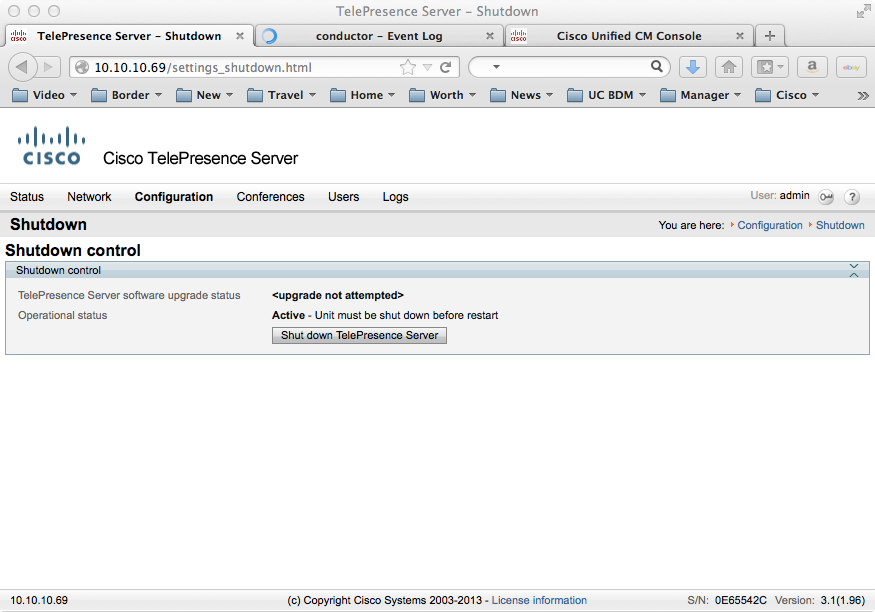Viewport: 875px width, 612px height.
Task: Open the News bookmarks folder
Action: pos(521,95)
